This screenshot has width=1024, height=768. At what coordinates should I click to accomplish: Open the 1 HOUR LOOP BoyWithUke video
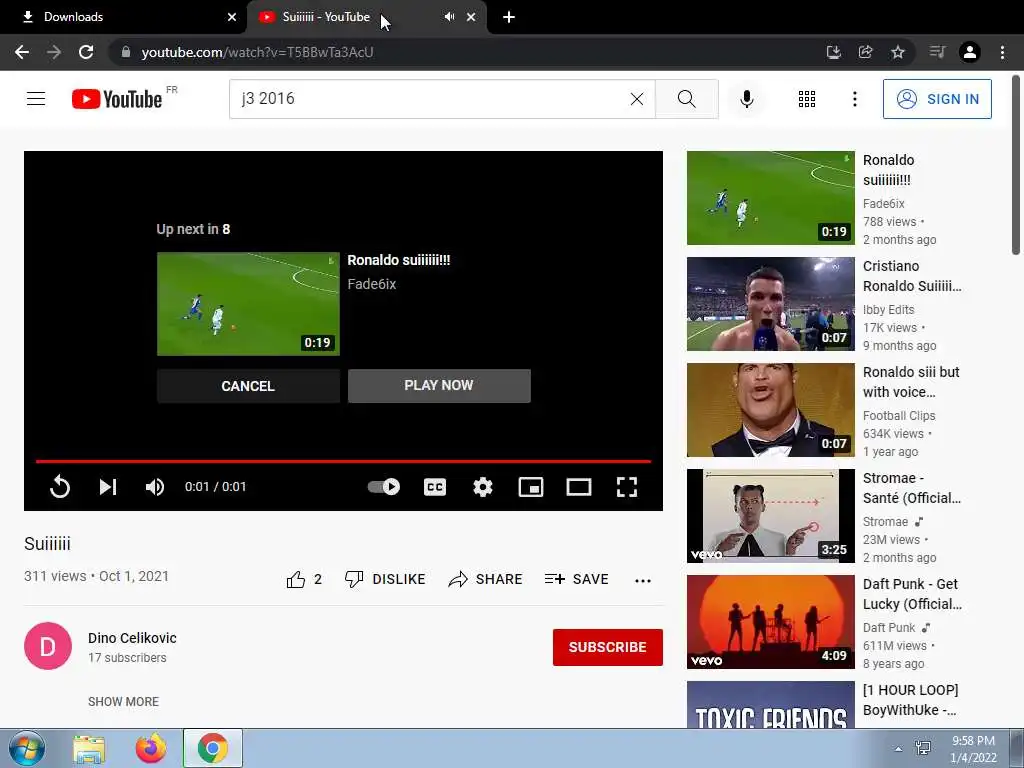tap(771, 705)
